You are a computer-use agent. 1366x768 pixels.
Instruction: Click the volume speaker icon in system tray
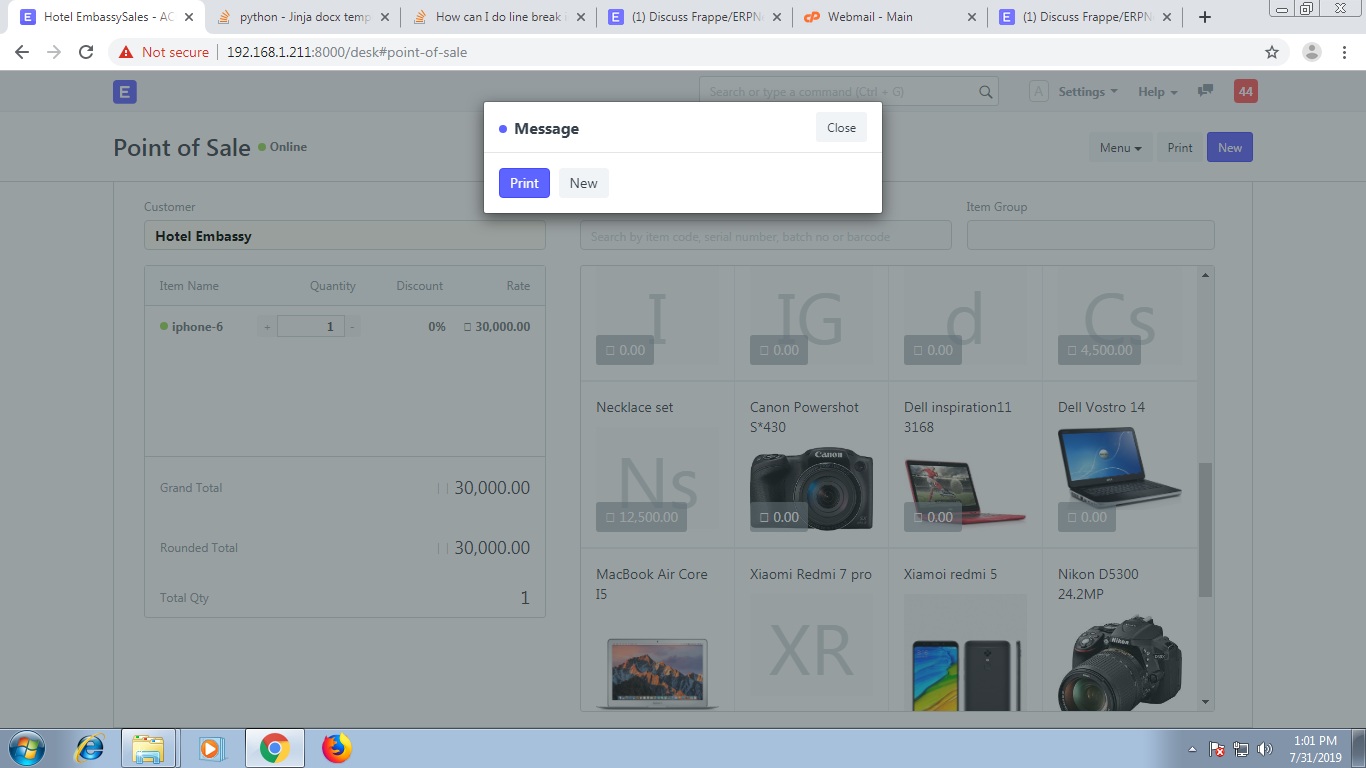click(x=1265, y=749)
